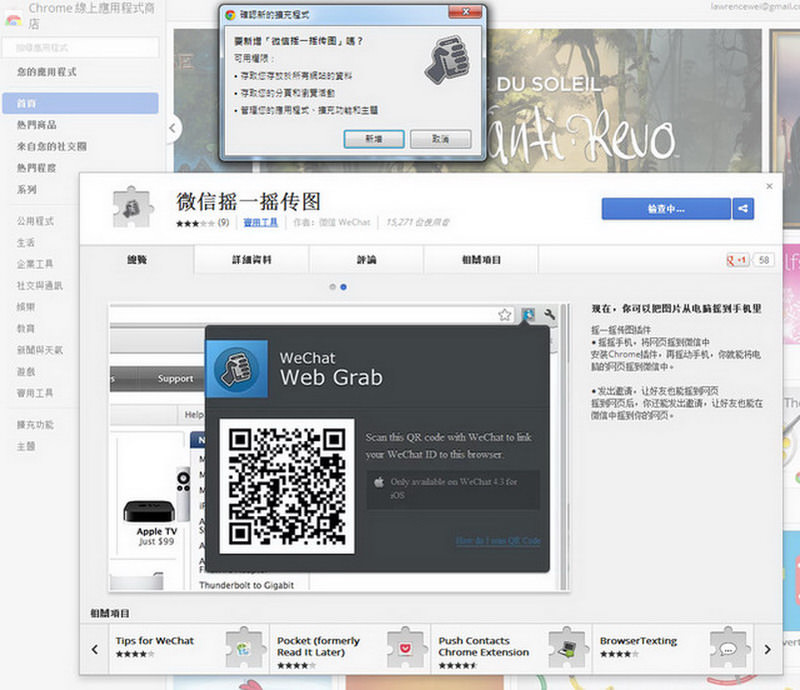Click the BrowserTexting puzzle icon

tap(729, 647)
